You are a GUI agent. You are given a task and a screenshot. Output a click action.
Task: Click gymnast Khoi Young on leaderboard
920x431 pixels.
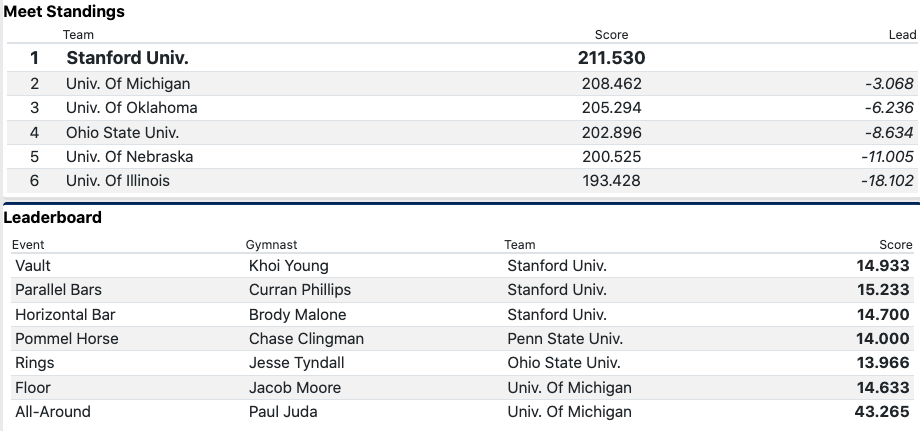[x=288, y=266]
